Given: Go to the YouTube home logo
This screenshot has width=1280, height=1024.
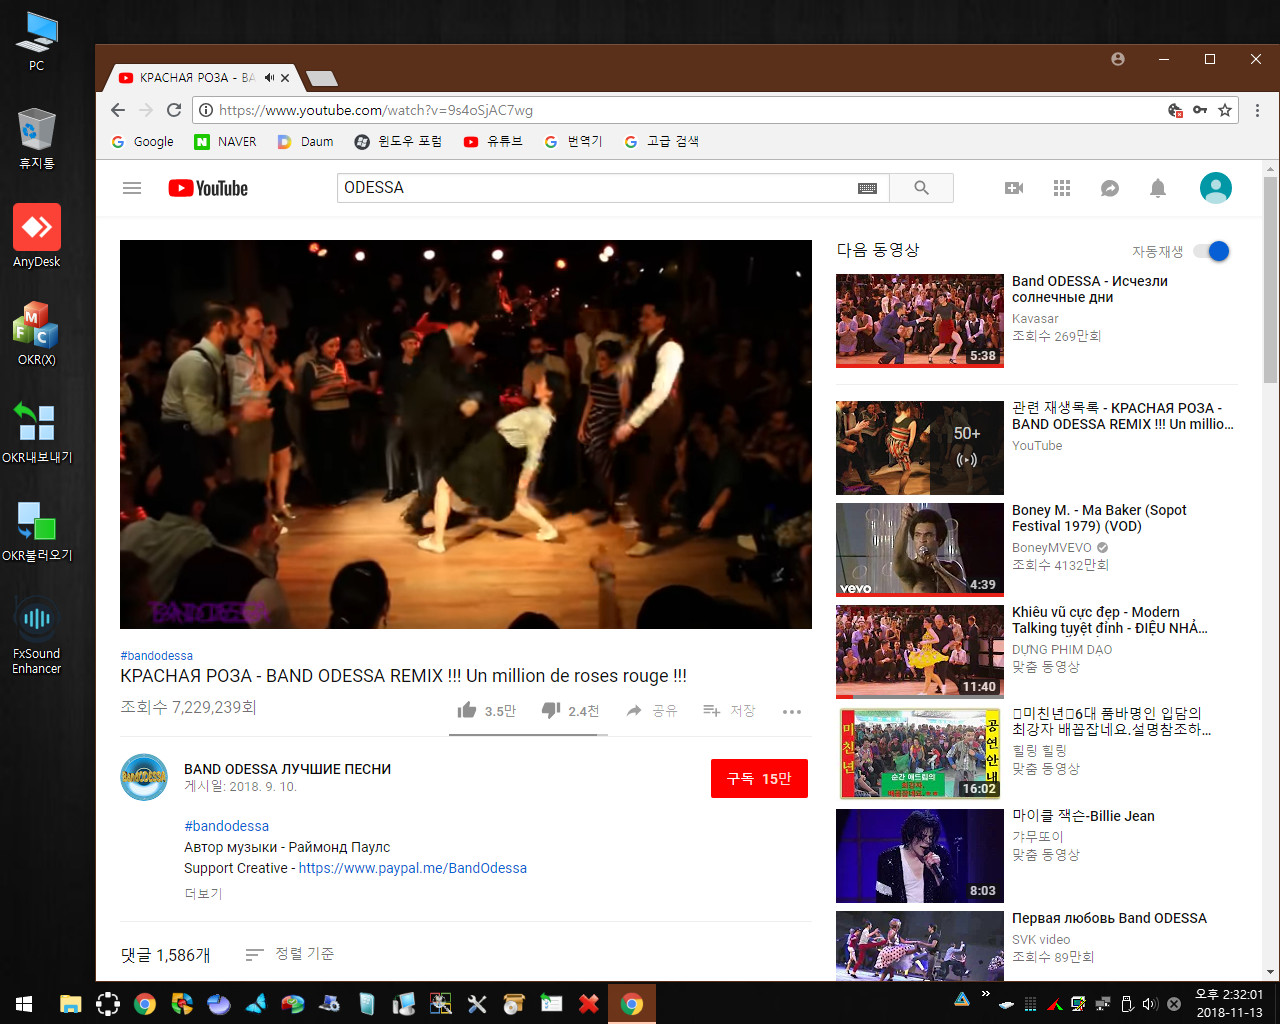Looking at the screenshot, I should pyautogui.click(x=208, y=188).
